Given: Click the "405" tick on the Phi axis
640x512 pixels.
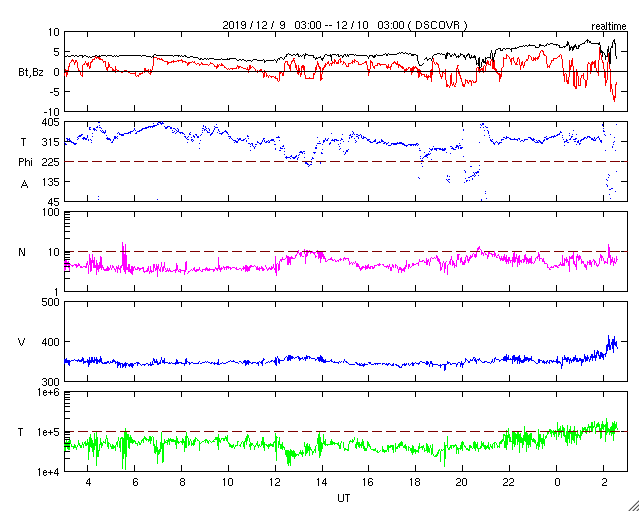Looking at the screenshot, I should point(51,122).
